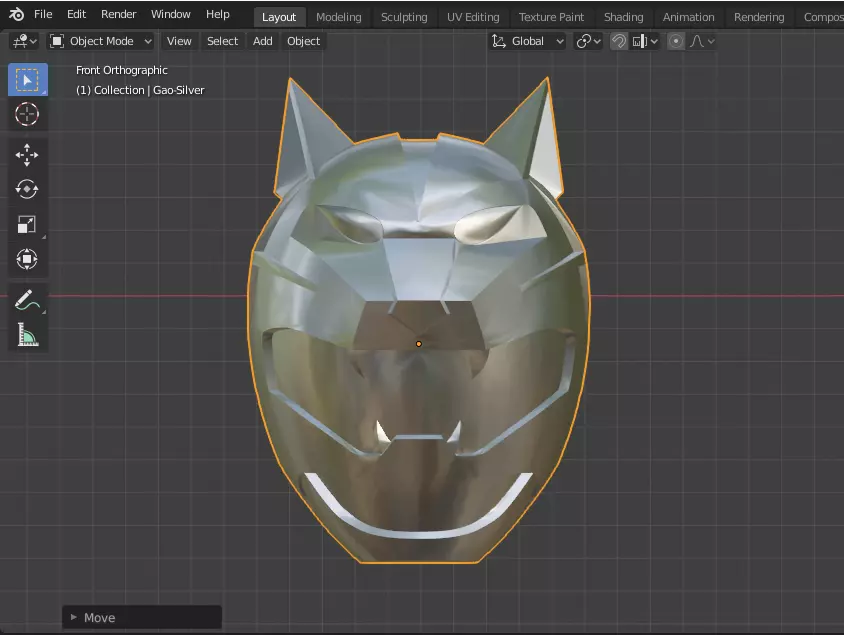Switch to the Modeling workspace tab
Screen dimensions: 844x635
(x=339, y=17)
